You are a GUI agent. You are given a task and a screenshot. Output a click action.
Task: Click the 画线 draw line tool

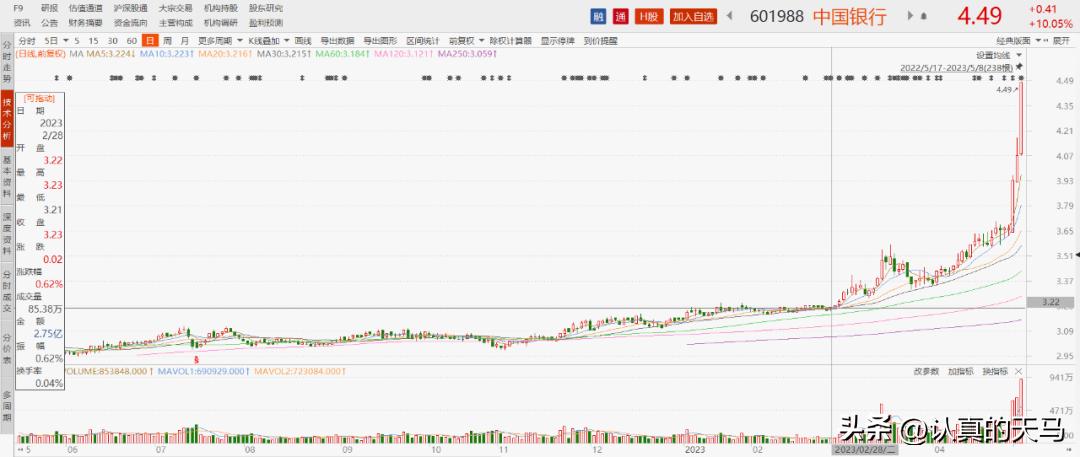pyautogui.click(x=303, y=41)
